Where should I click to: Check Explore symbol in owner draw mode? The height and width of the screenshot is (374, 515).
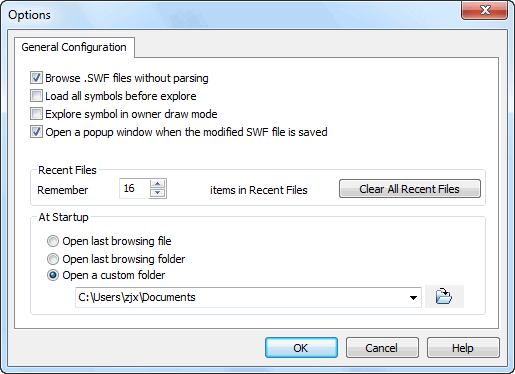tap(36, 114)
